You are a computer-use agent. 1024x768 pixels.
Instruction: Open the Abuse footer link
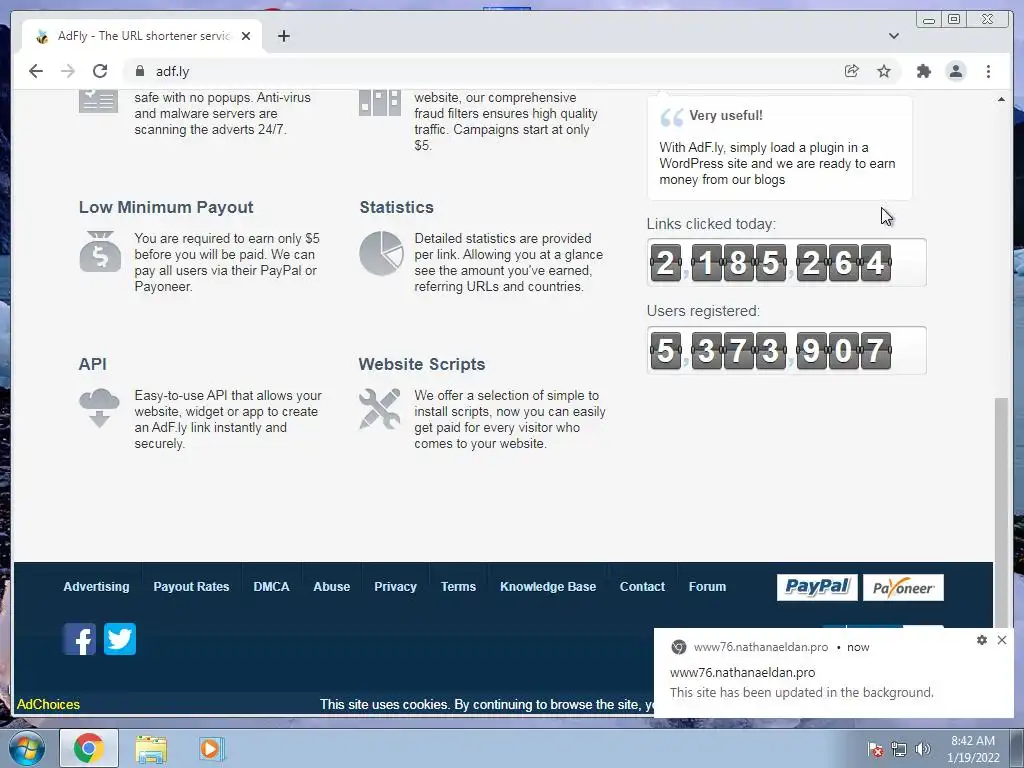click(331, 586)
